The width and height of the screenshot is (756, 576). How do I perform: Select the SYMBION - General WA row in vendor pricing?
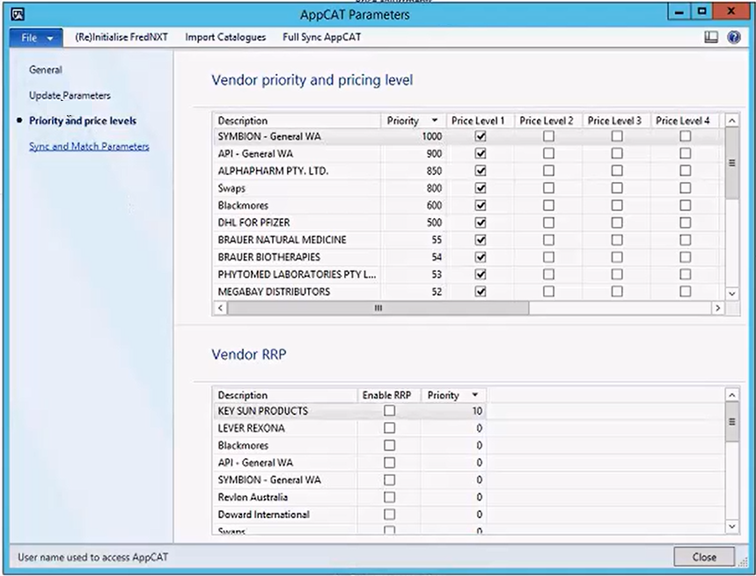[468, 136]
